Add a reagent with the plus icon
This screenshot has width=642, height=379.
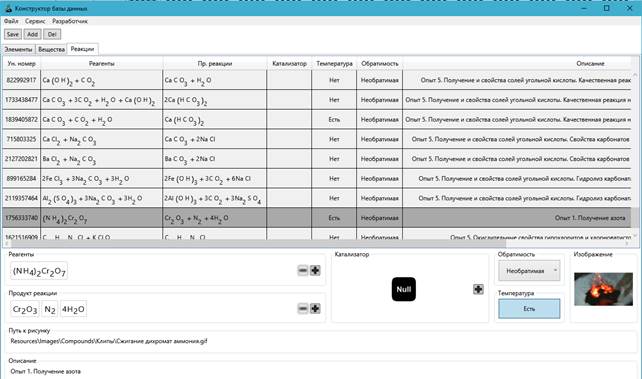point(315,271)
